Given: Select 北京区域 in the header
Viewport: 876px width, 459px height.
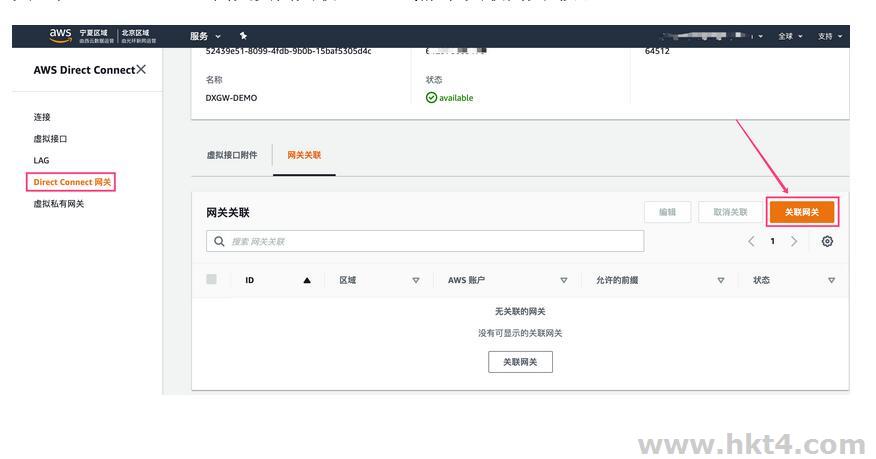Looking at the screenshot, I should pyautogui.click(x=136, y=33).
